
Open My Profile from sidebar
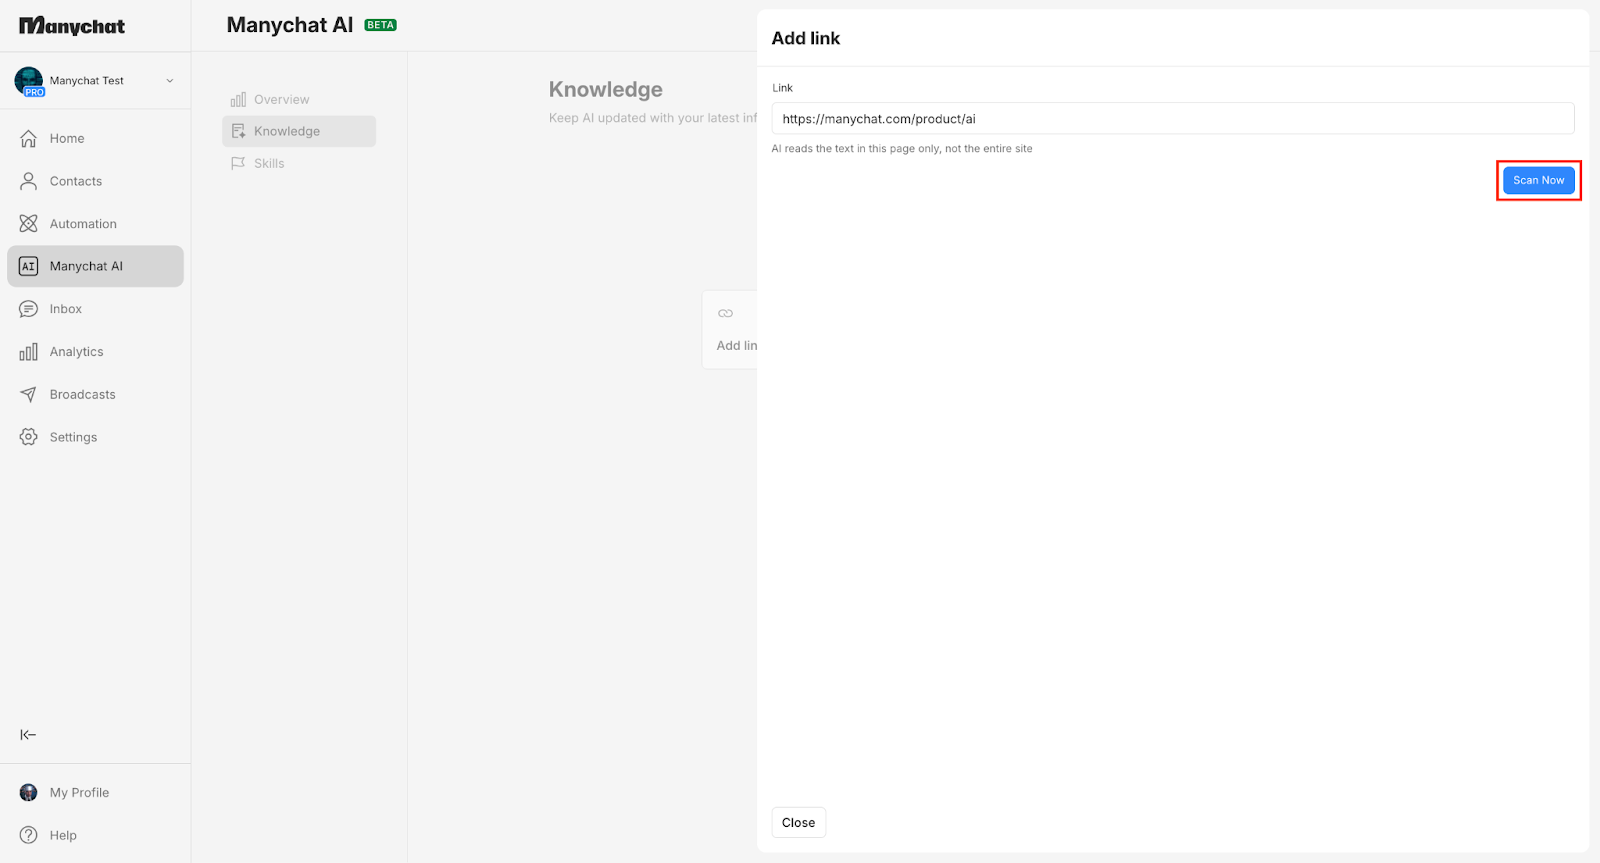pos(79,793)
